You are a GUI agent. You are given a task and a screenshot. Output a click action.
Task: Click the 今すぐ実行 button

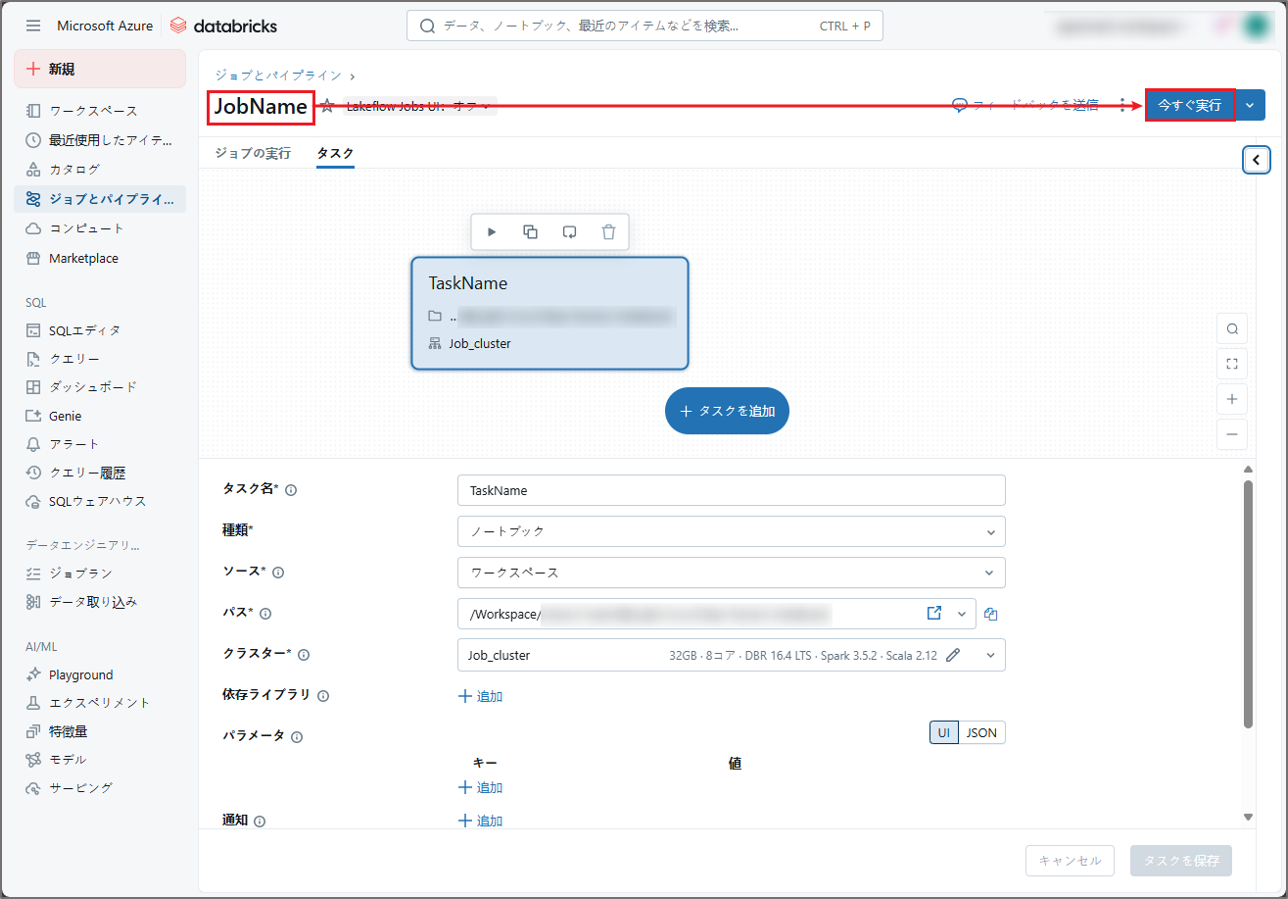coord(1189,105)
